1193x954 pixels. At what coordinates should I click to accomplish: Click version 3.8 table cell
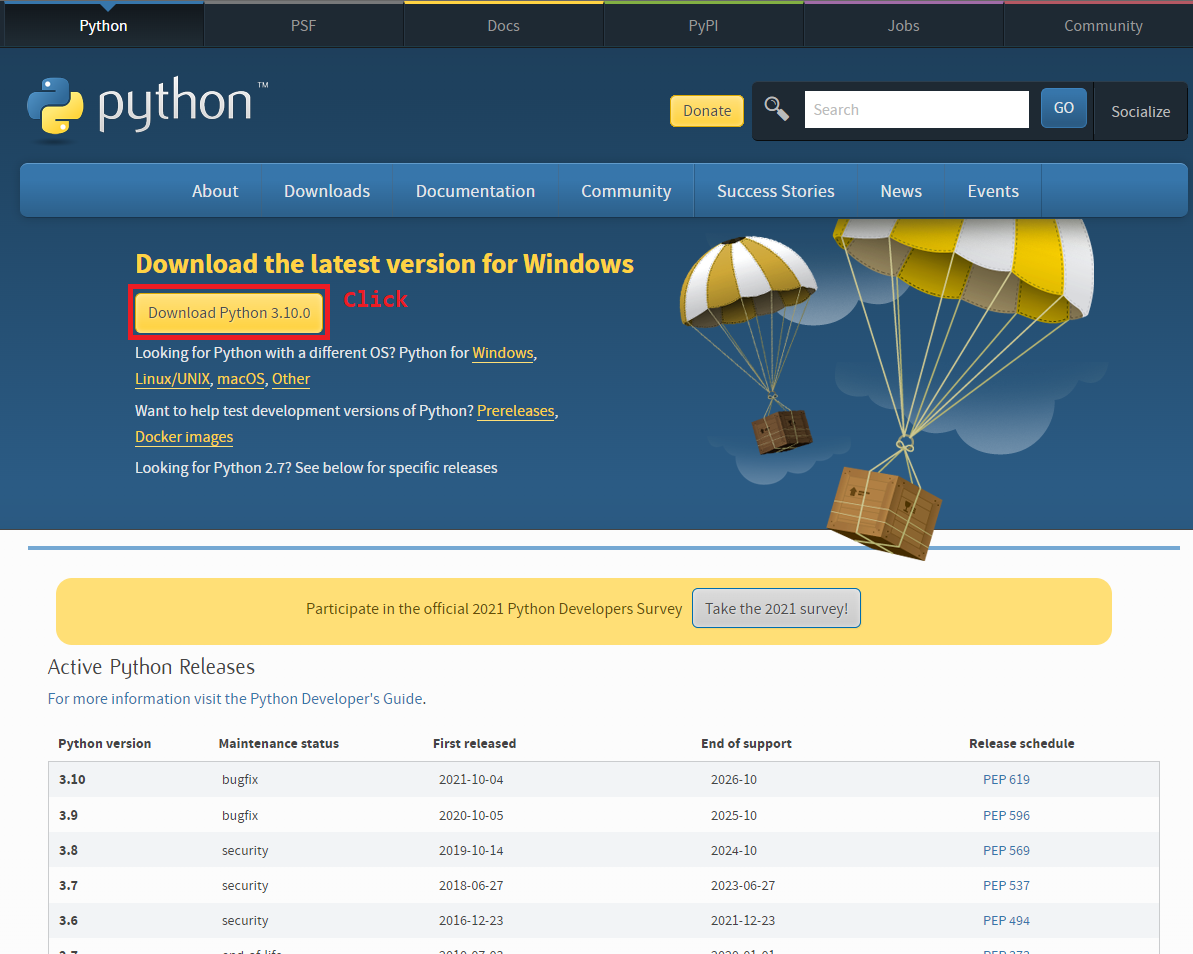click(68, 850)
